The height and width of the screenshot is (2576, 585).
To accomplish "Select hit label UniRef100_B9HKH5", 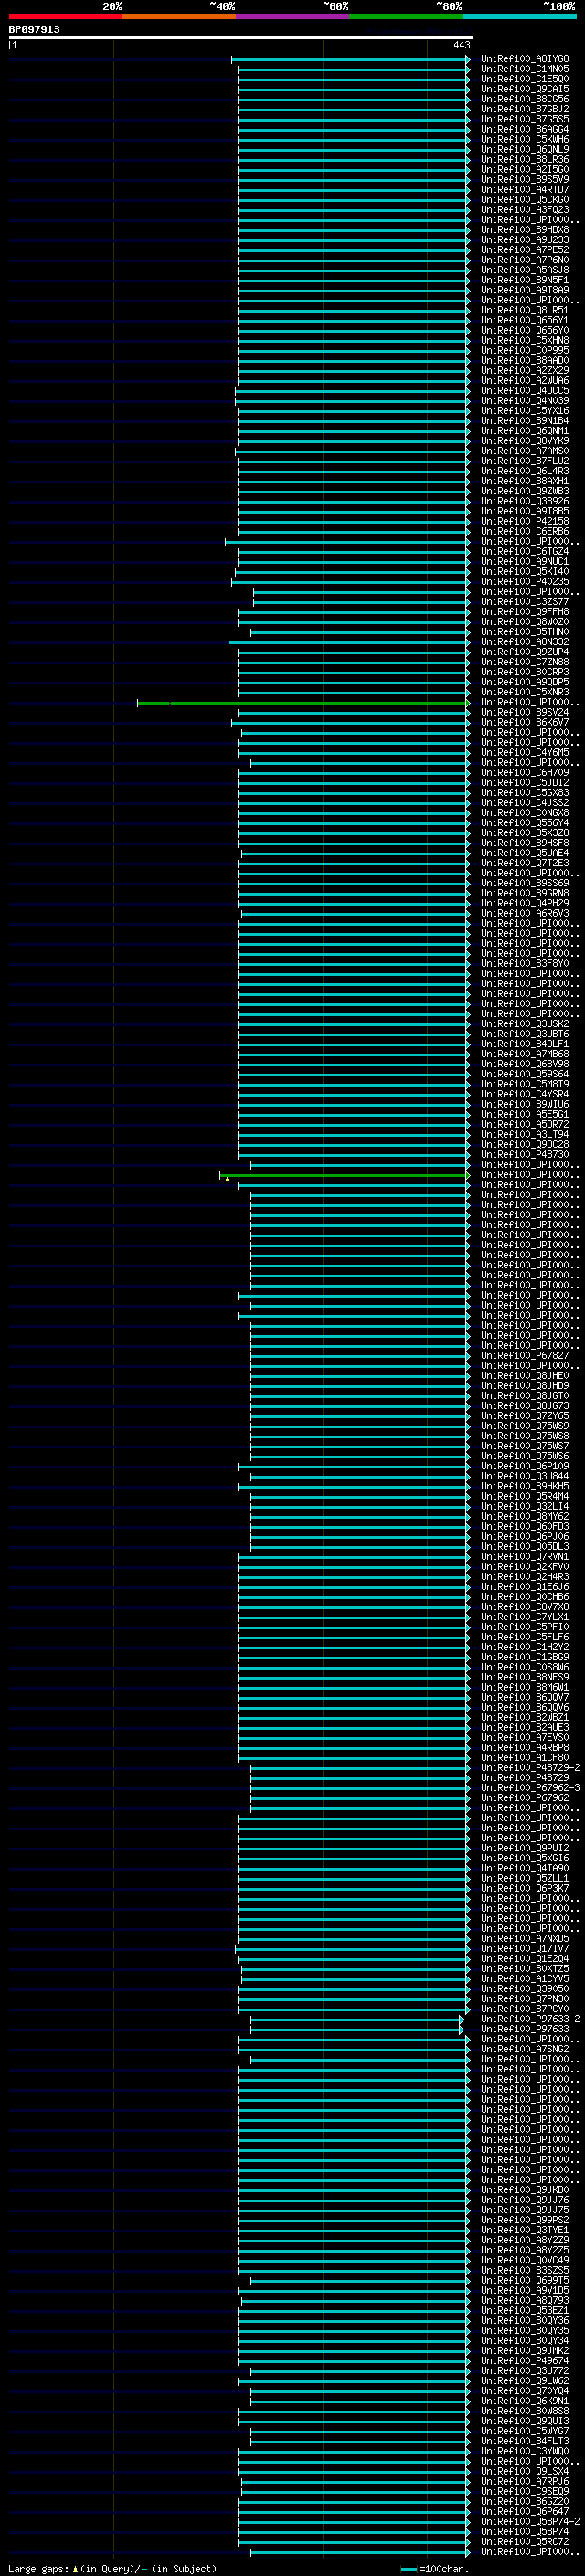I will [525, 1486].
